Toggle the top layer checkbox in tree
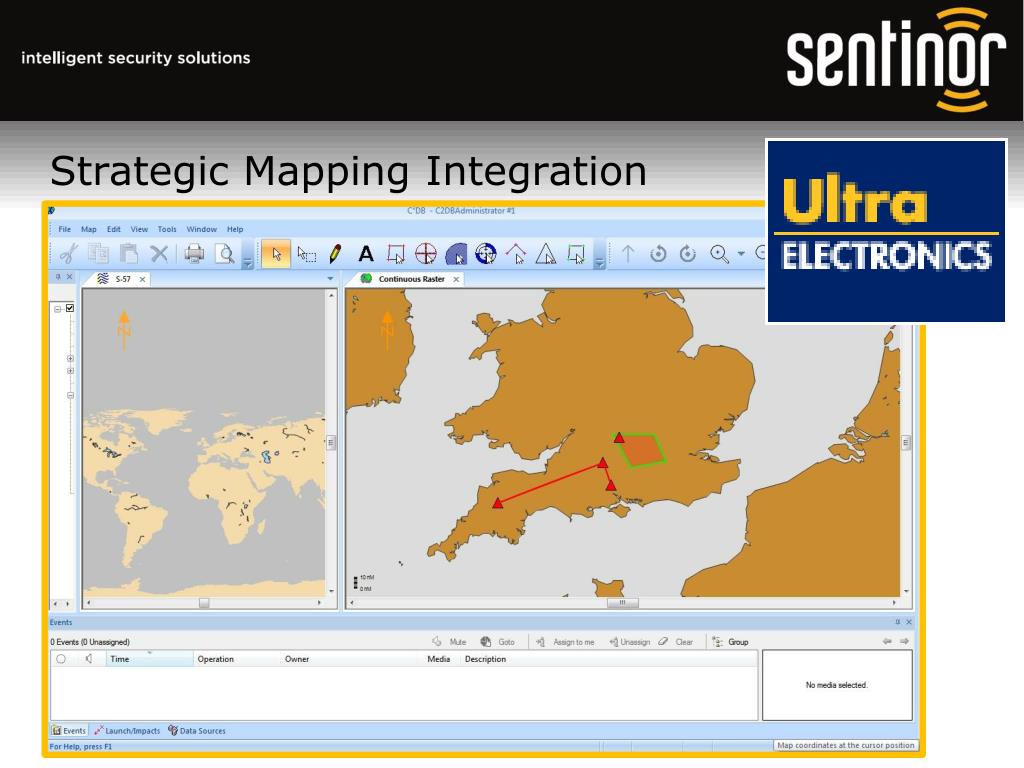 (70, 308)
